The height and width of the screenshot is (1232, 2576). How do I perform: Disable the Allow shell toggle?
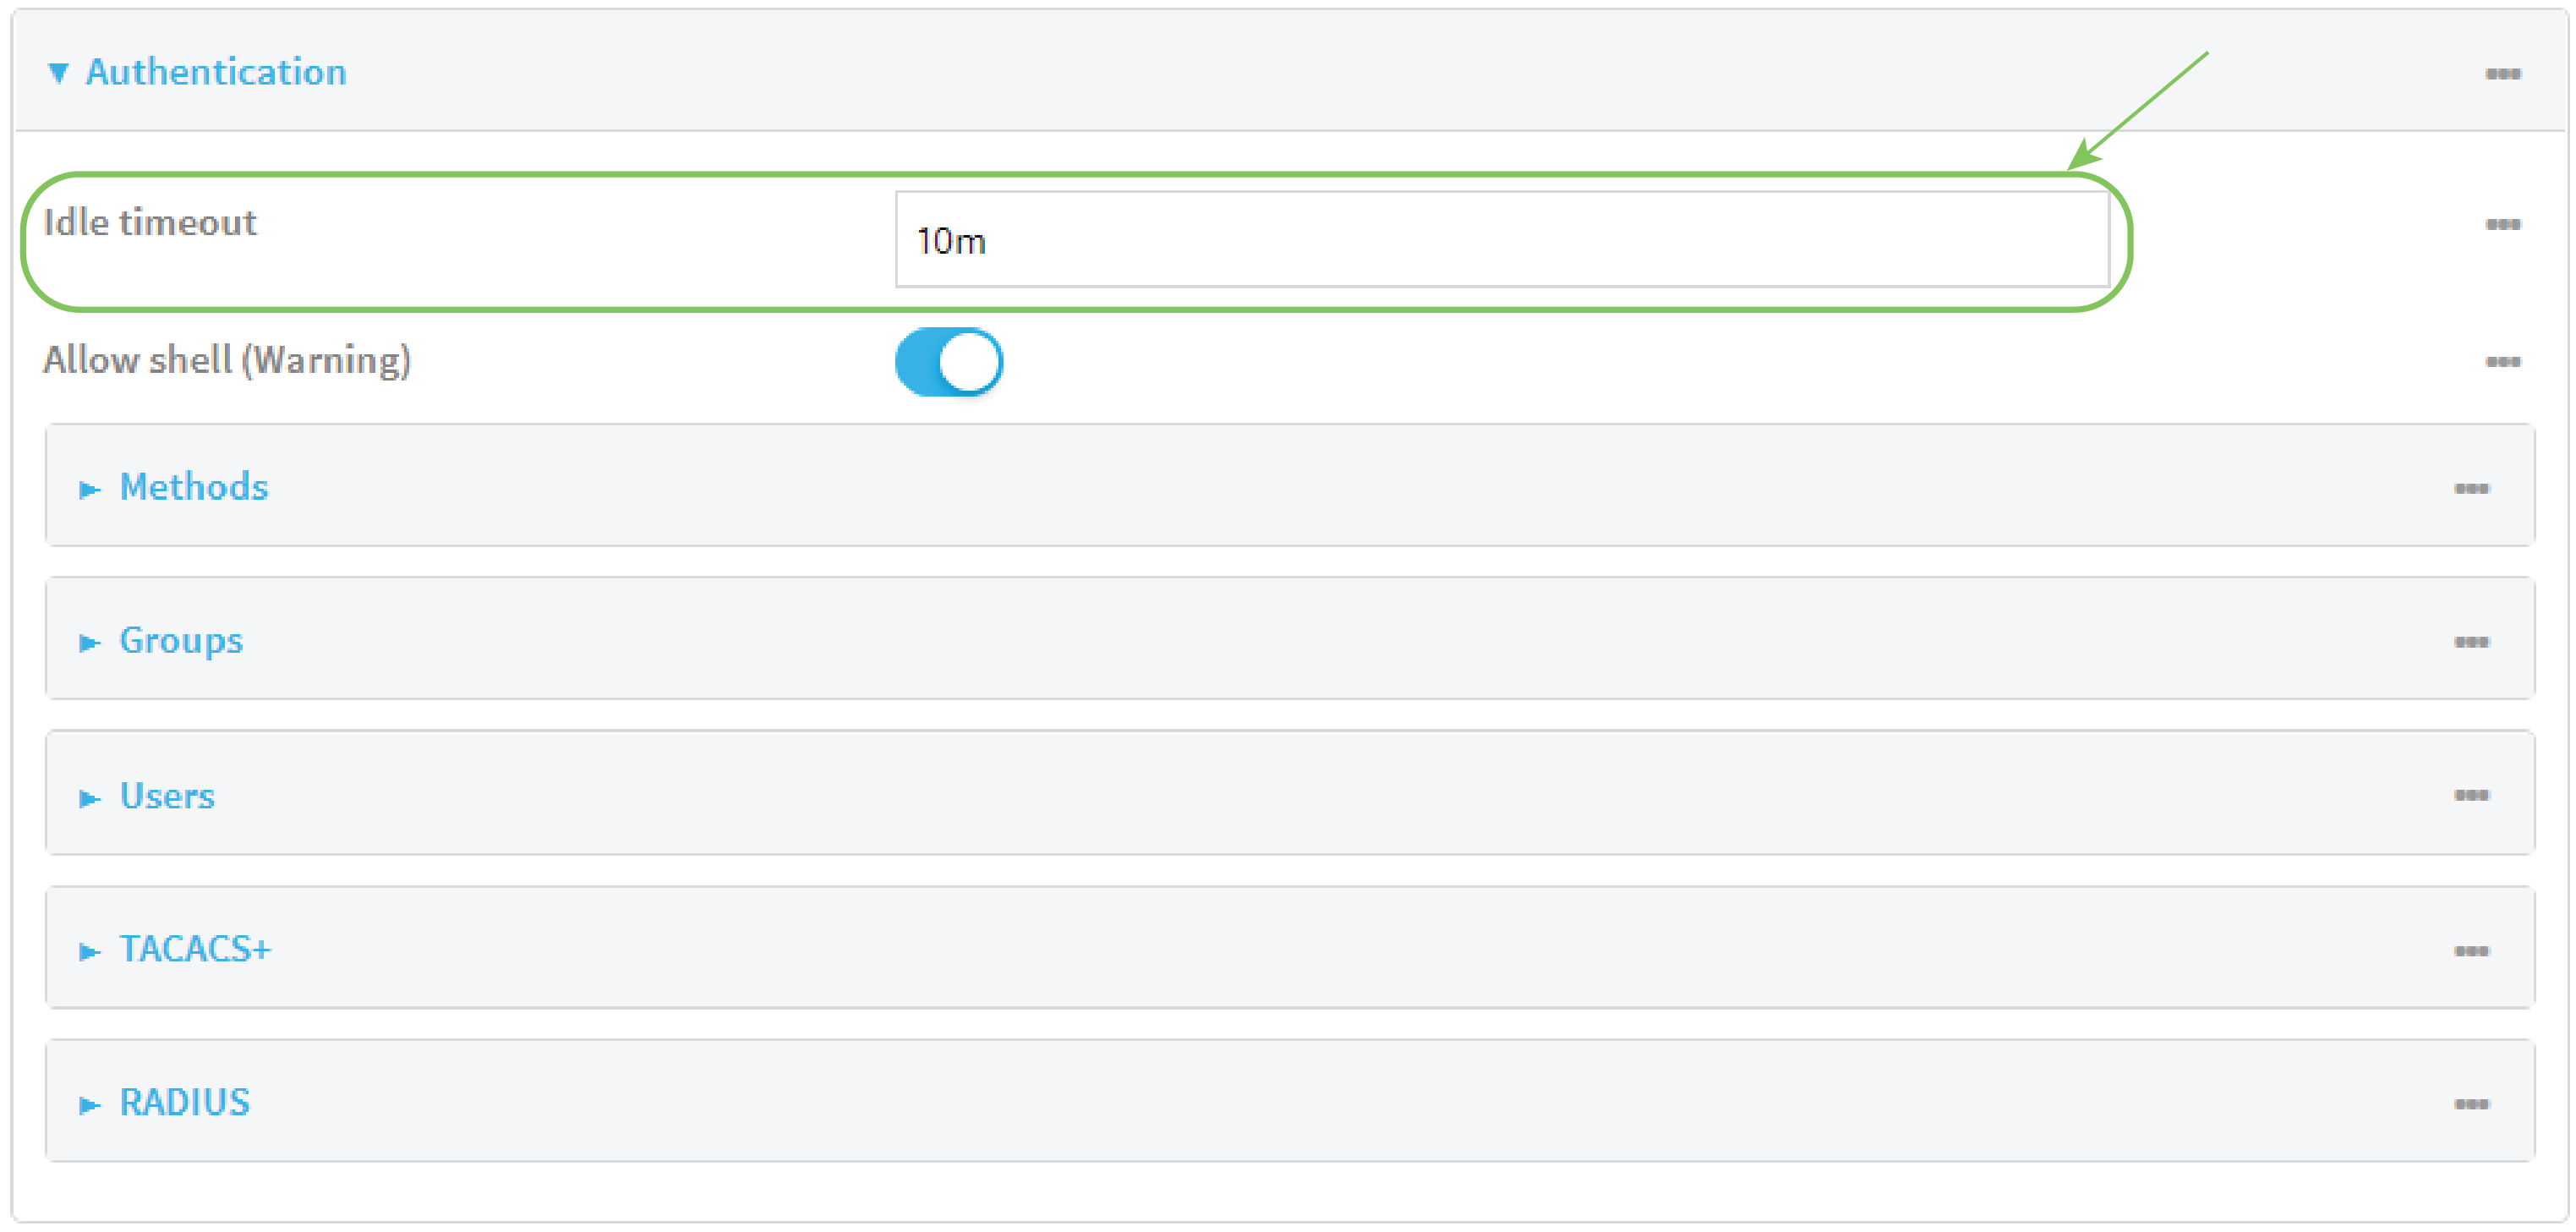pos(947,362)
